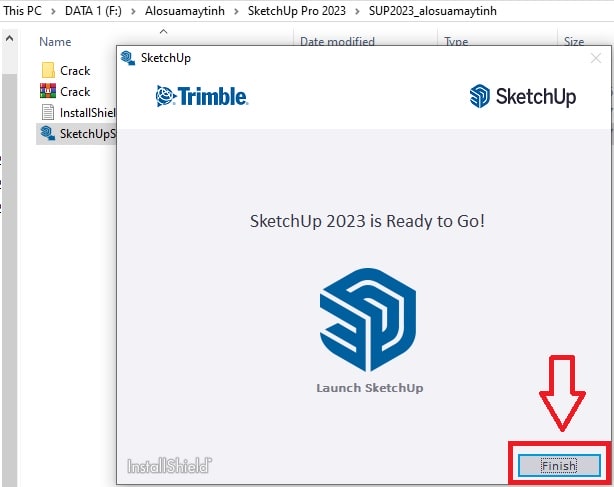The width and height of the screenshot is (614, 487).
Task: Close the SketchUp installer dialog
Action: click(x=596, y=58)
